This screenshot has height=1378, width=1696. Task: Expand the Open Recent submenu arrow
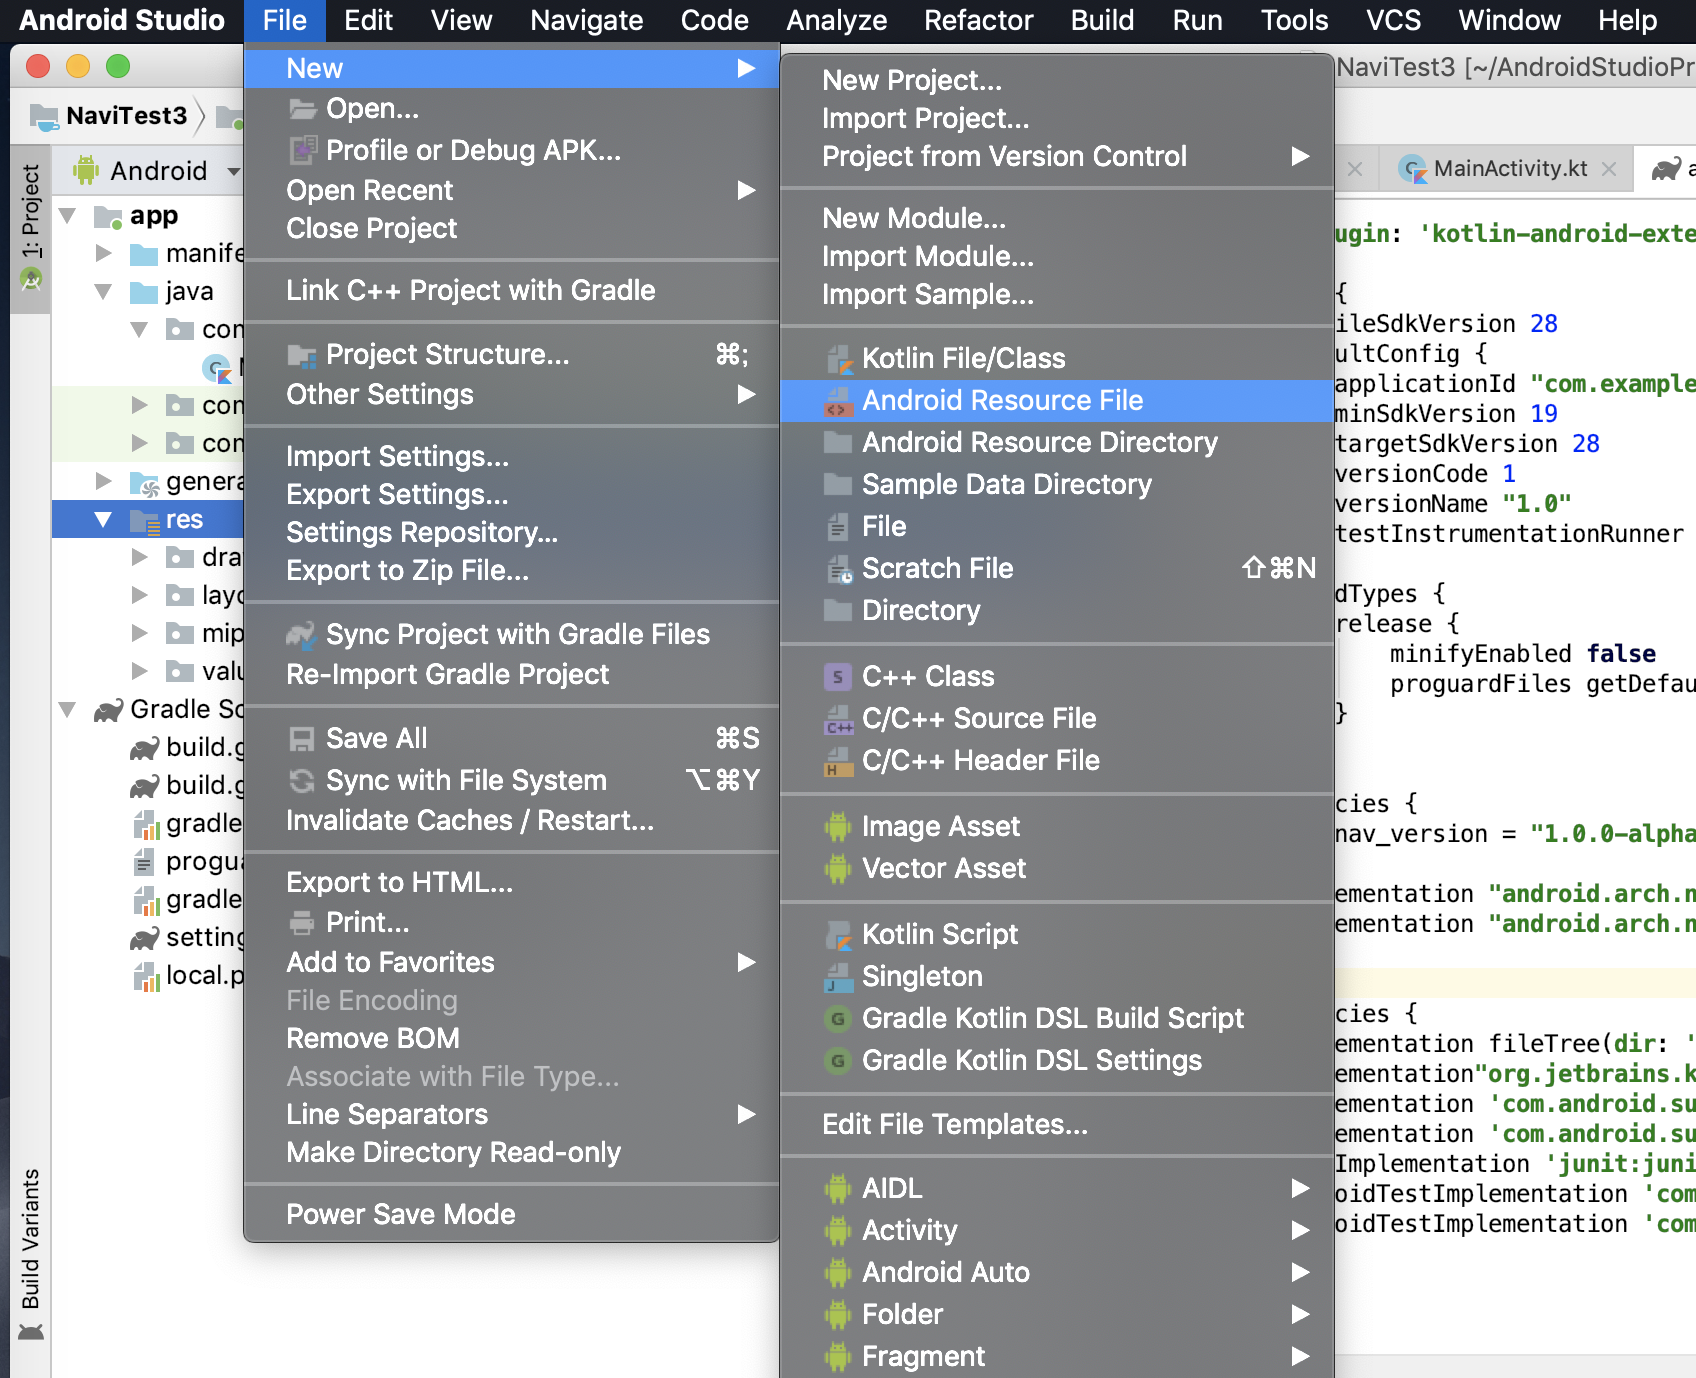[x=746, y=190]
